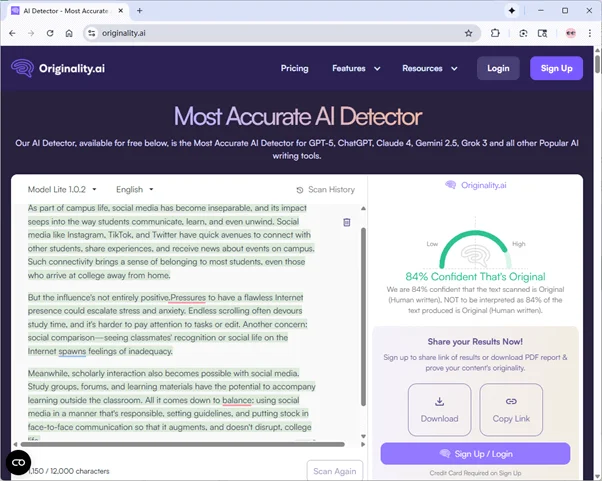Delete text using the trash icon
The width and height of the screenshot is (602, 481).
pyautogui.click(x=347, y=222)
